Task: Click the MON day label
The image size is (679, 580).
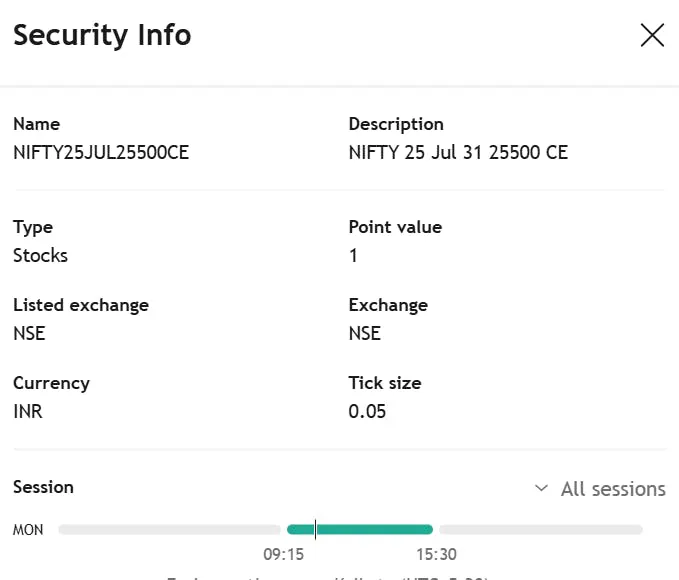Action: click(28, 530)
